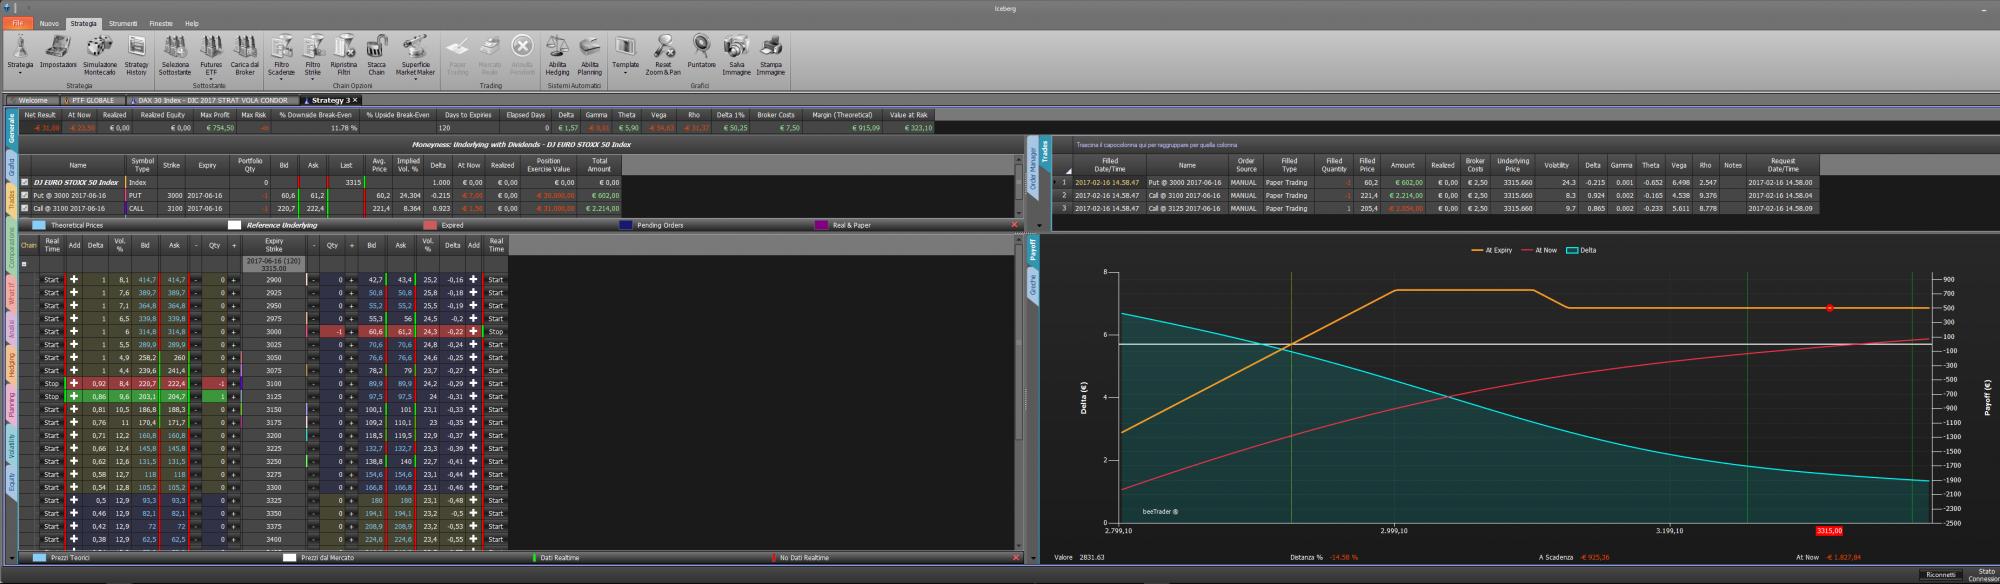Click the Riconnetti button in status bar
Viewport: 2000px width, 584px height.
tap(1941, 575)
